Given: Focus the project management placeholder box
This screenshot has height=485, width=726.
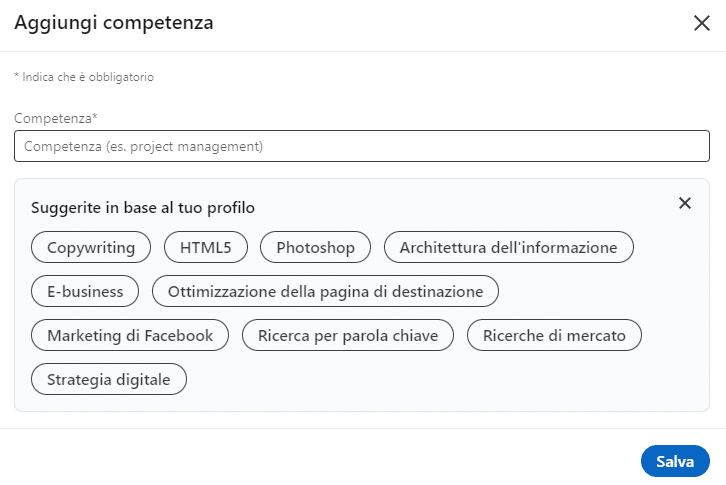Looking at the screenshot, I should pyautogui.click(x=362, y=146).
